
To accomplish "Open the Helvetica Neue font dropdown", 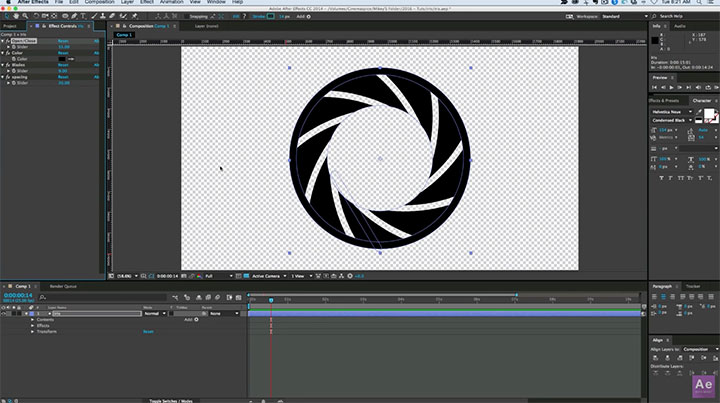I will pos(672,112).
